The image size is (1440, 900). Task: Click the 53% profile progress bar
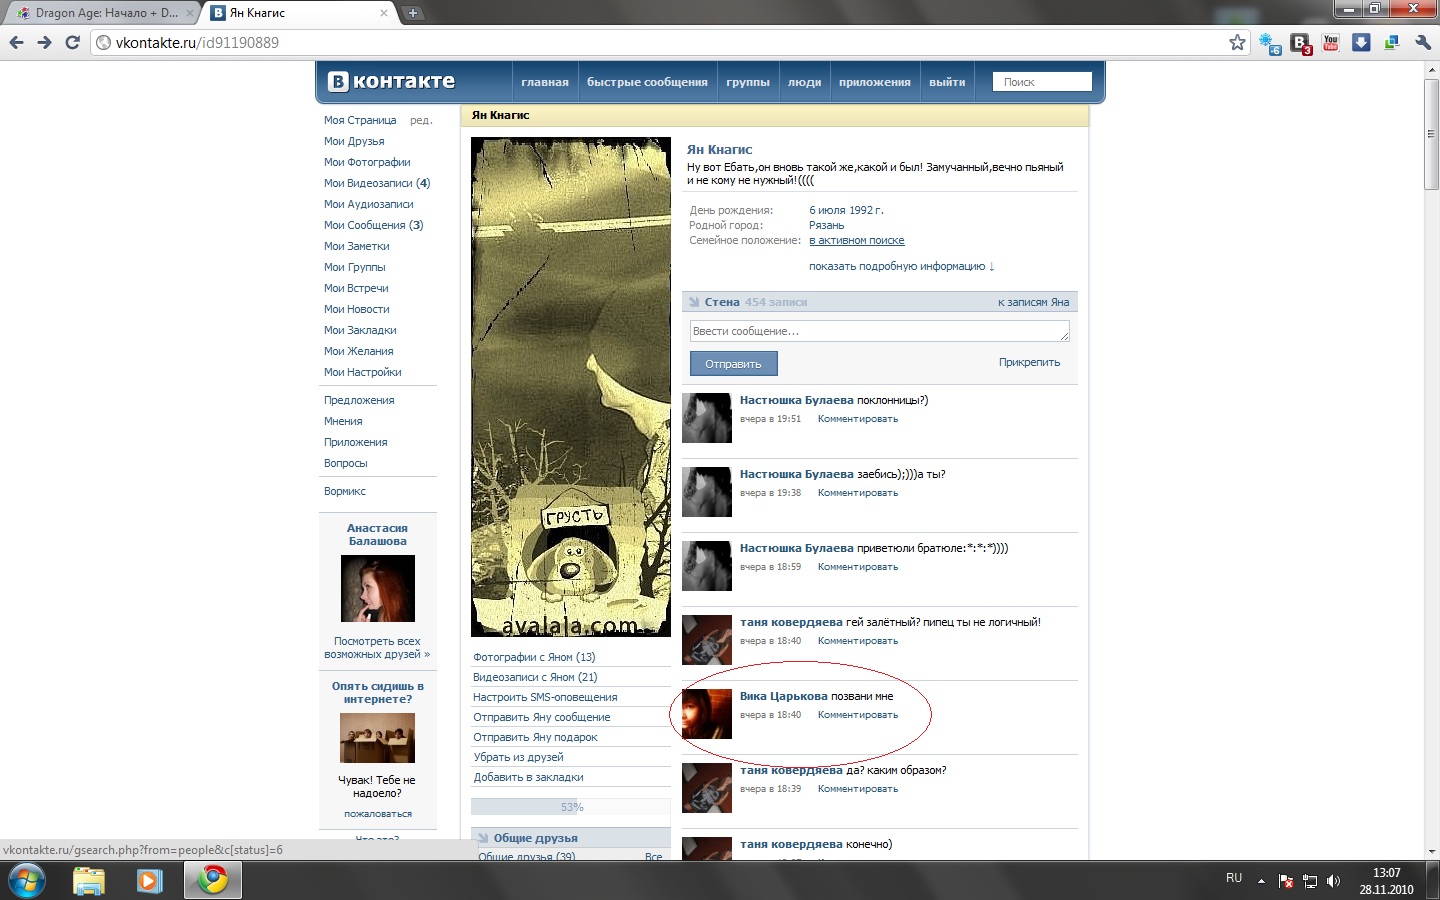[571, 807]
